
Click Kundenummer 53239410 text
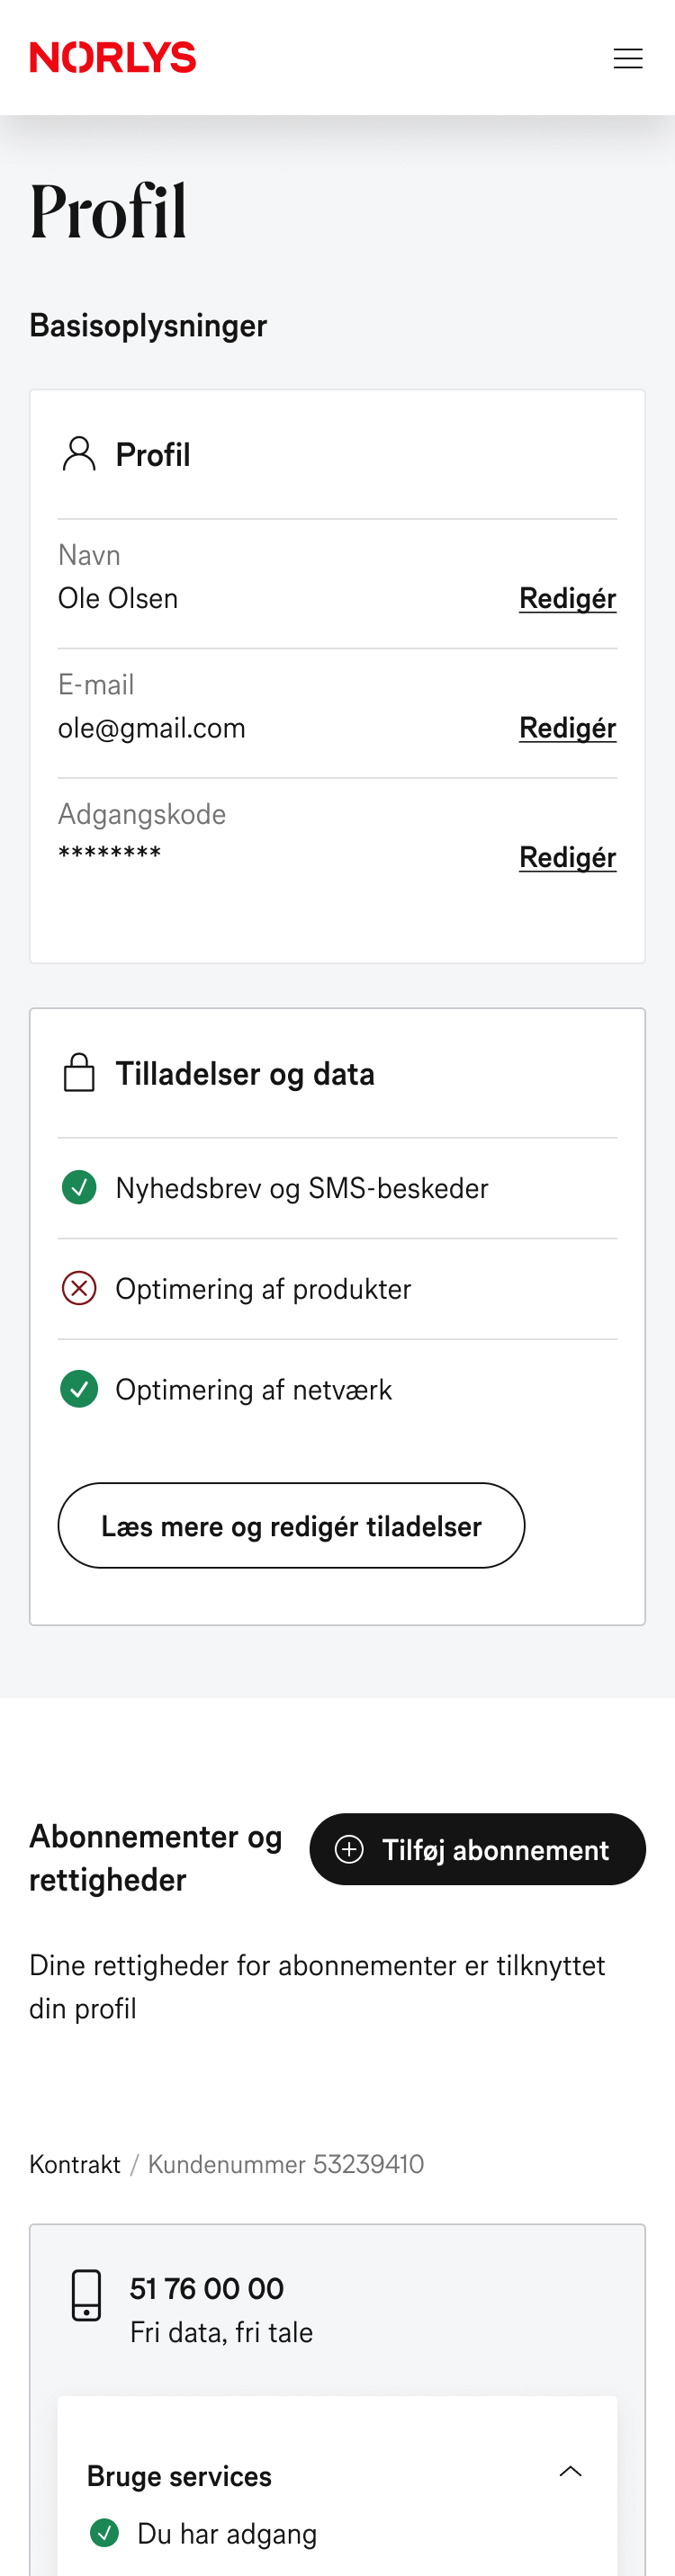click(x=286, y=2165)
